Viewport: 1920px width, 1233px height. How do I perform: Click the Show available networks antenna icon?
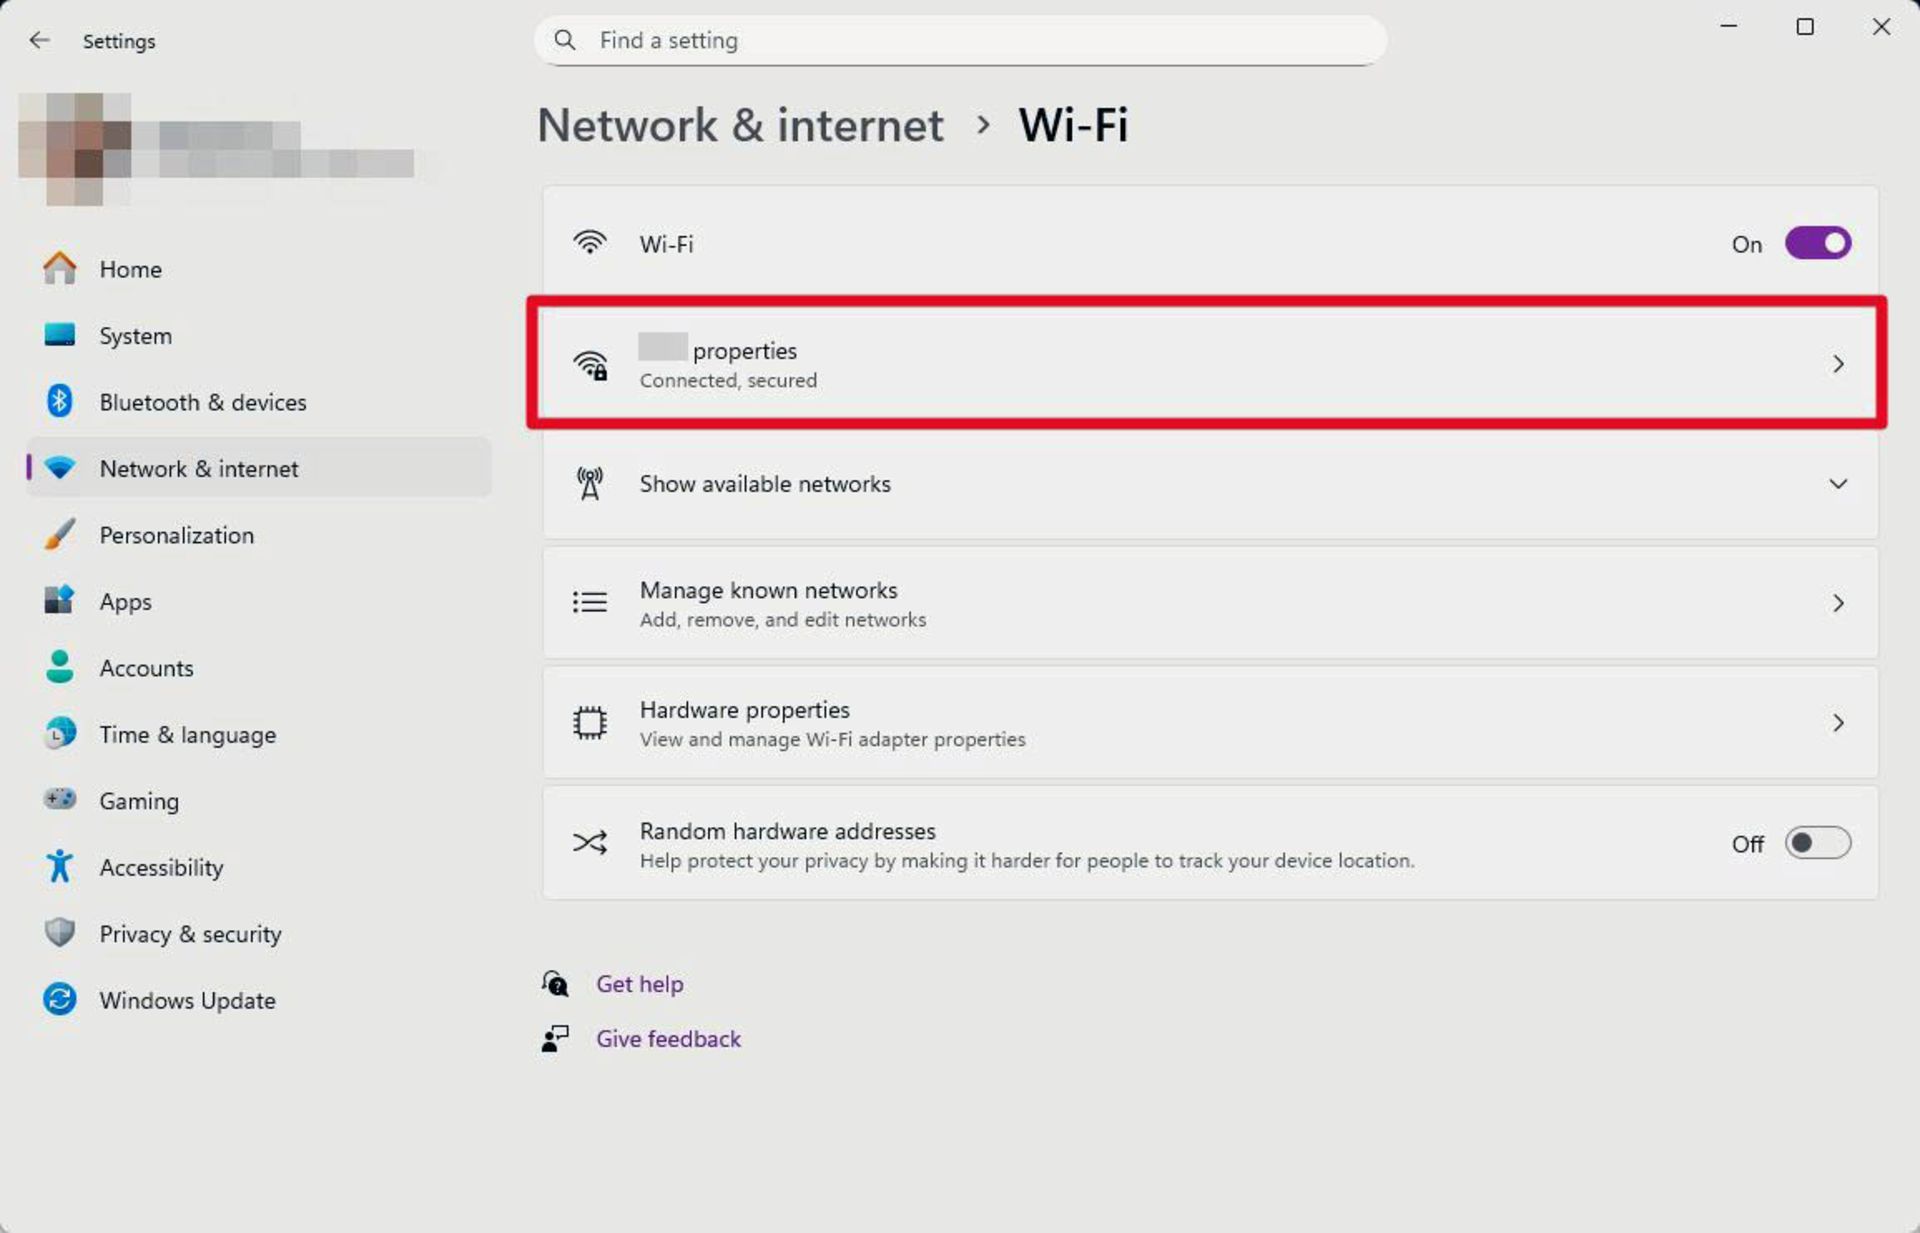pyautogui.click(x=590, y=484)
